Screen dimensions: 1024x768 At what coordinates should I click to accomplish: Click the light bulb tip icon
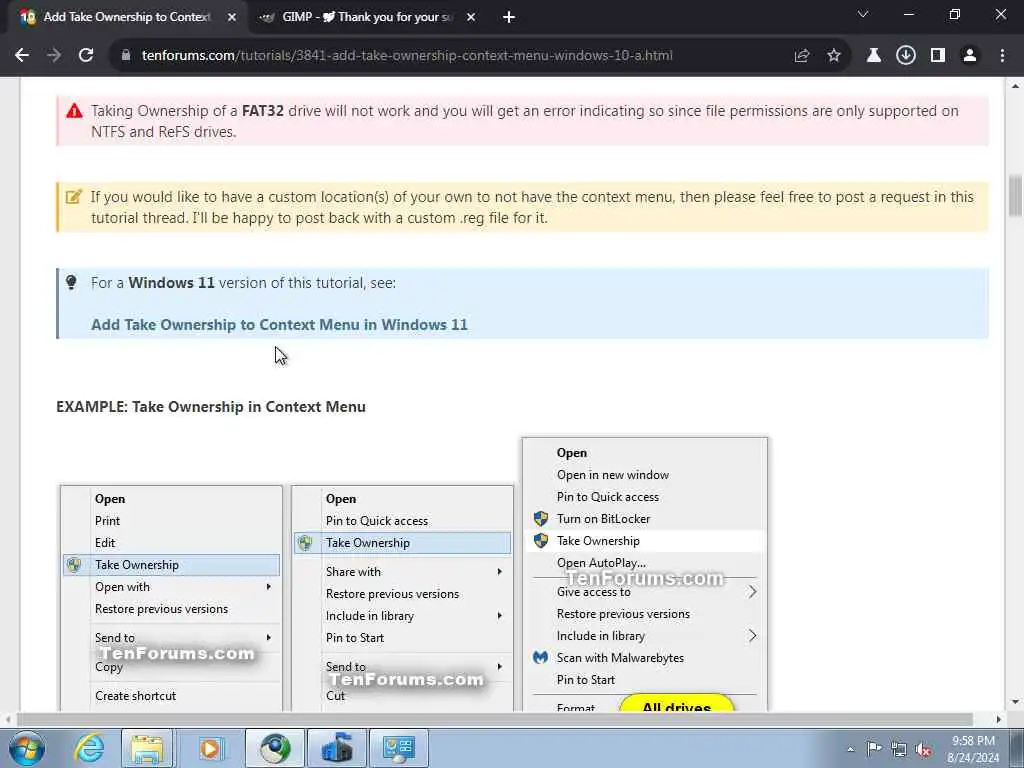coord(71,282)
